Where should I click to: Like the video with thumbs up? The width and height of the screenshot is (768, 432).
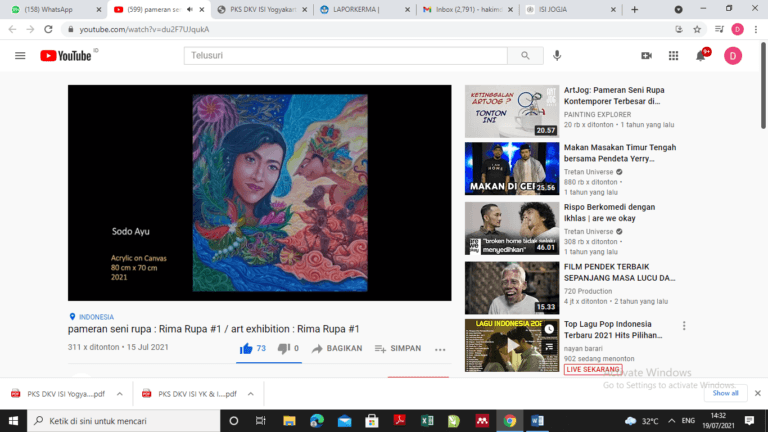[246, 348]
